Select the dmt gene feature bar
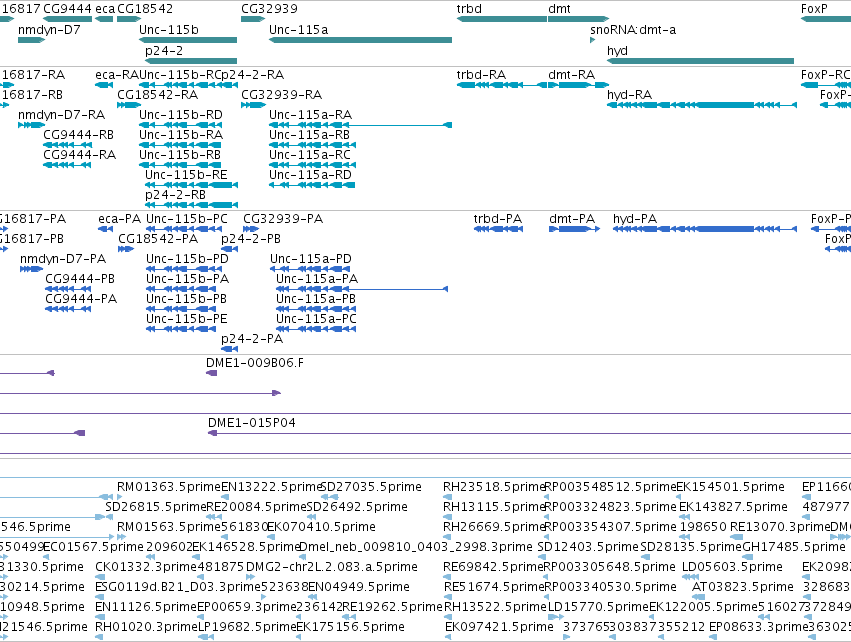The height and width of the screenshot is (642, 851). point(579,19)
